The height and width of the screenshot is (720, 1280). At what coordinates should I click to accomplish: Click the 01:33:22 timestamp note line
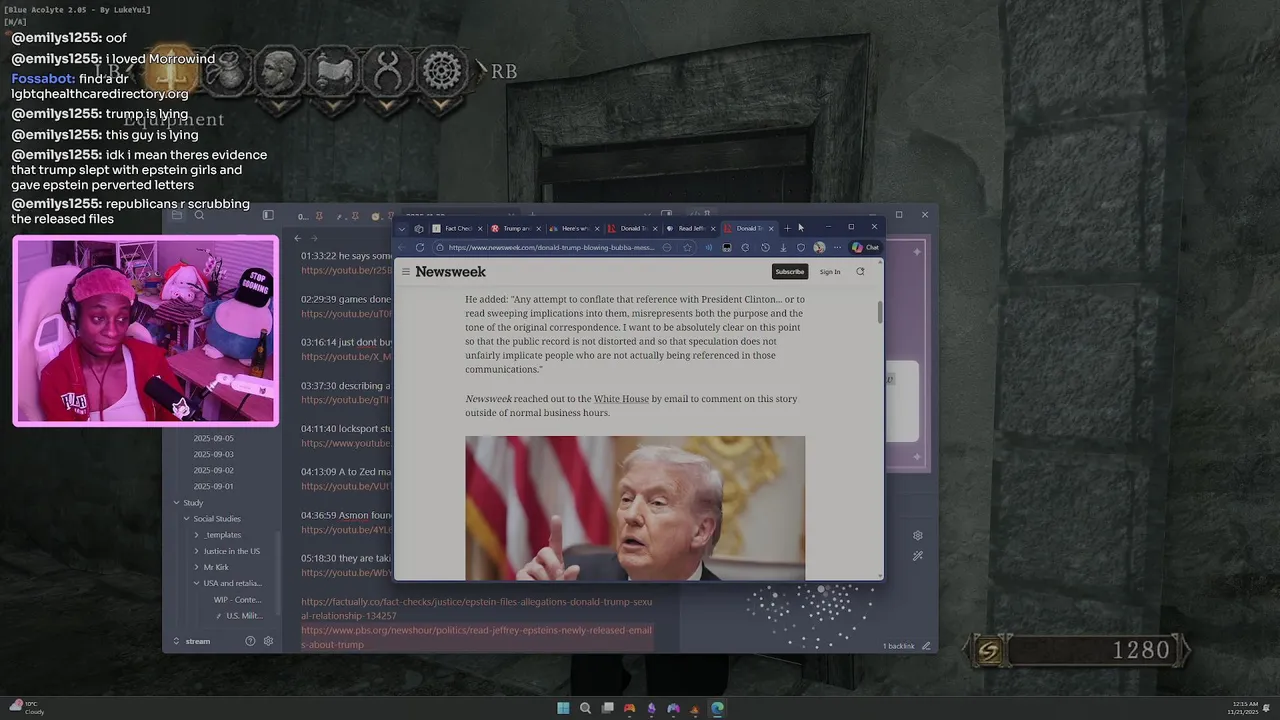(346, 256)
